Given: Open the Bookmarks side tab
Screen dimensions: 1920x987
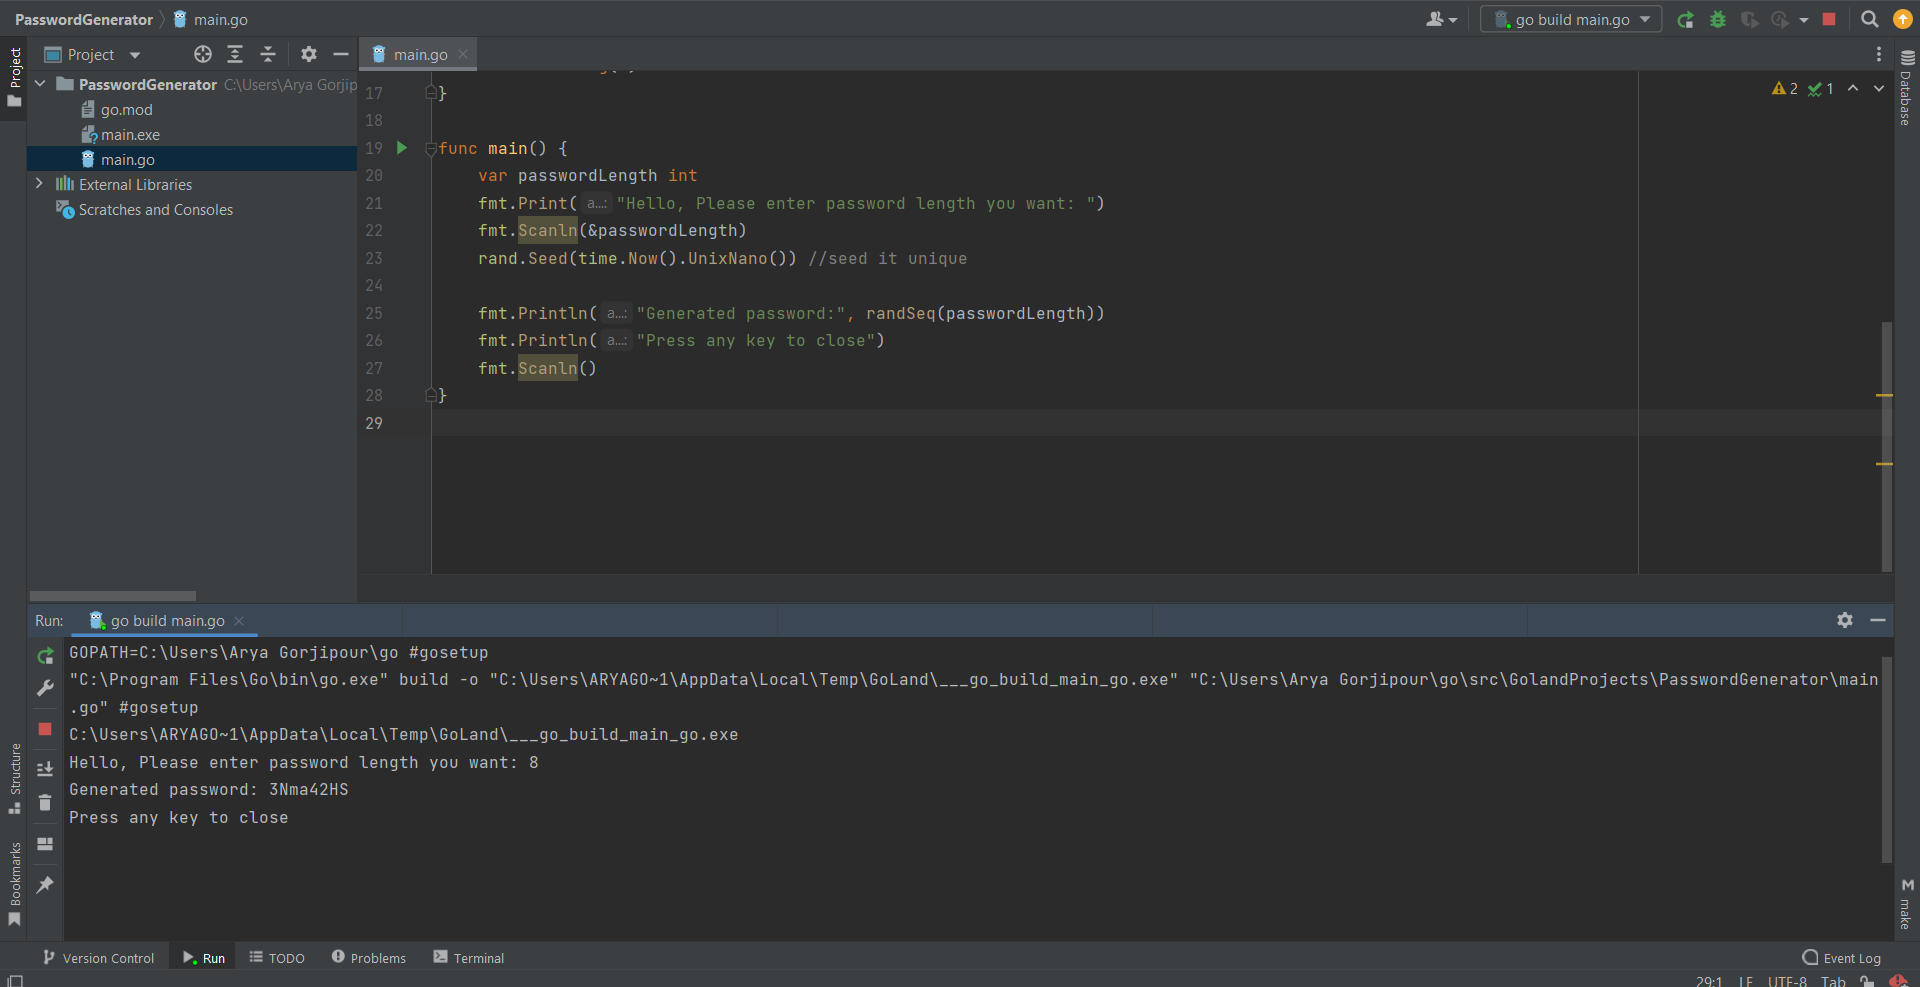Looking at the screenshot, I should tap(14, 884).
